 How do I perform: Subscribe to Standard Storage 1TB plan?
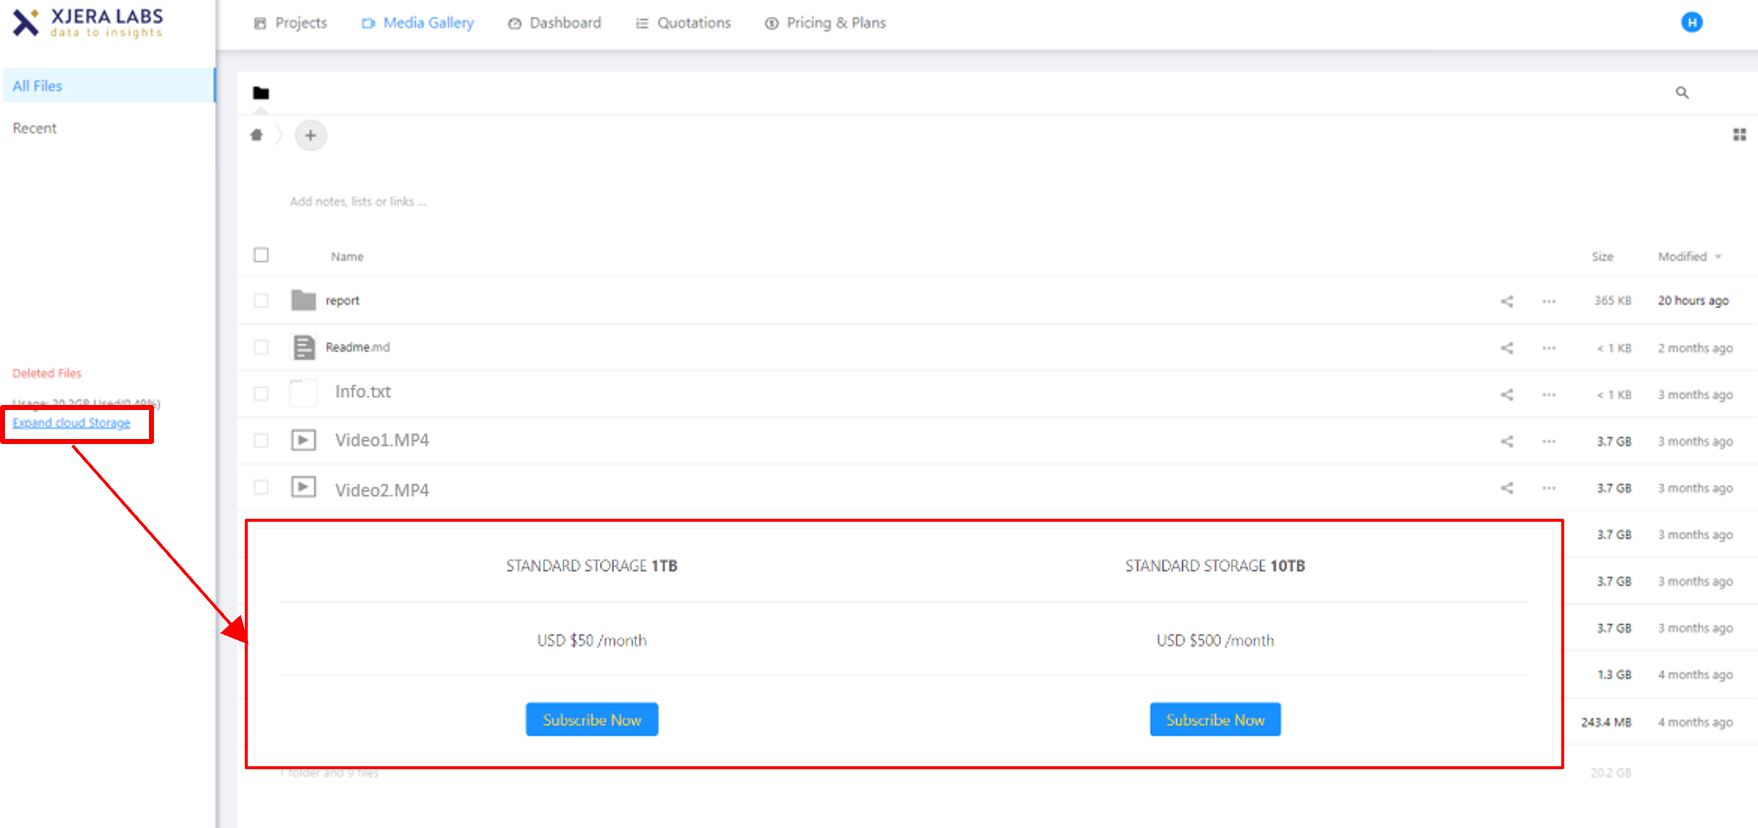592,720
